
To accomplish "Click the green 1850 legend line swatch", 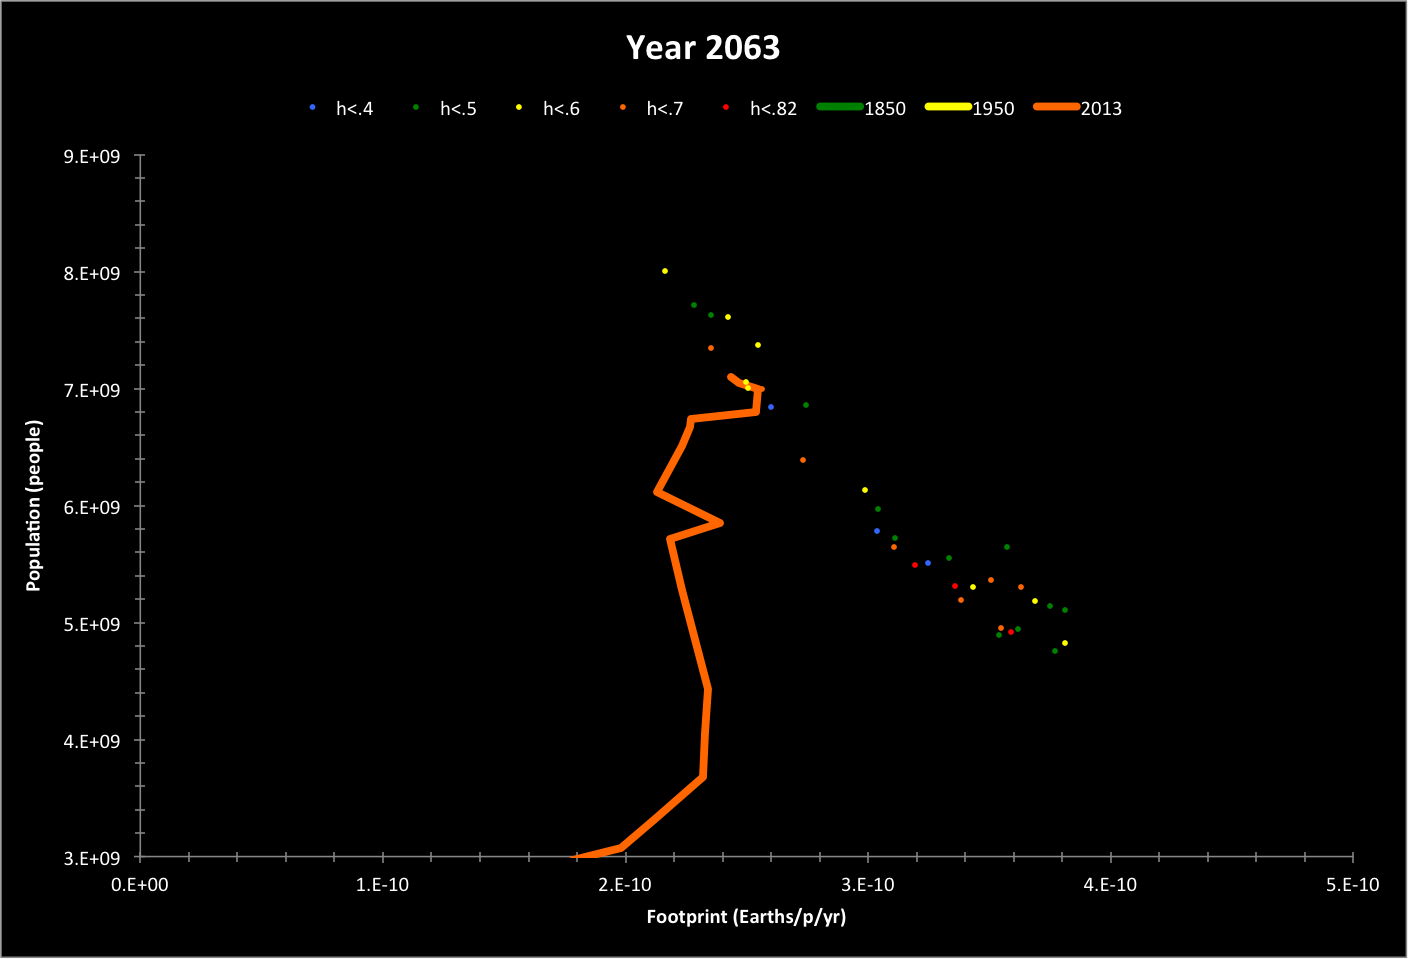I will click(x=840, y=107).
